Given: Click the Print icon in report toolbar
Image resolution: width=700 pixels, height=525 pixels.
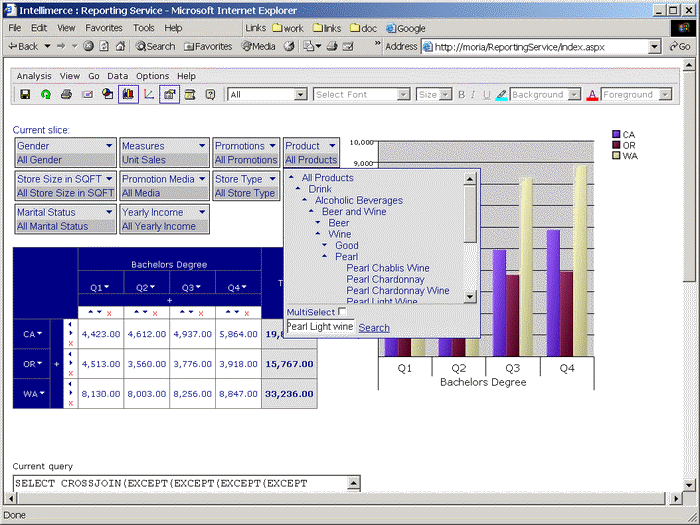Looking at the screenshot, I should point(67,94).
